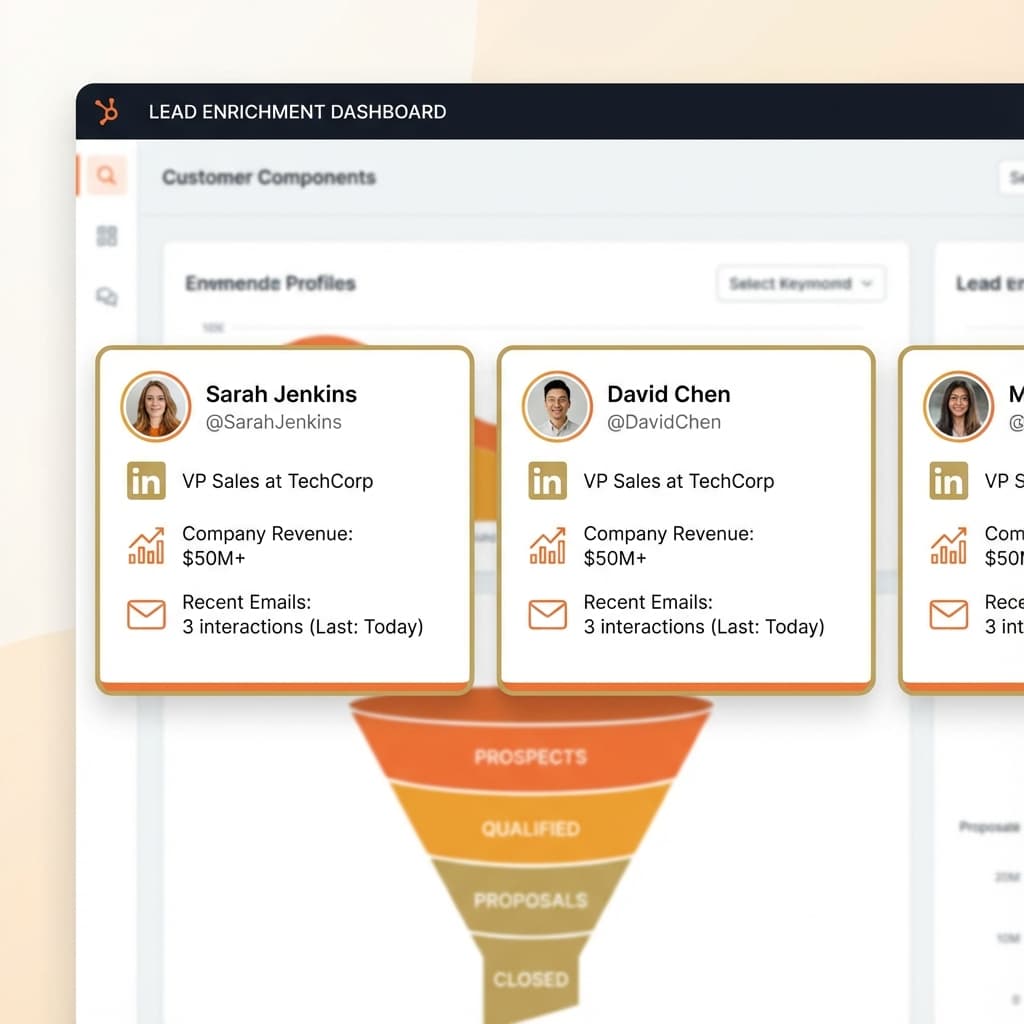Click LinkedIn icon on David Chen card
Image resolution: width=1024 pixels, height=1024 pixels.
point(547,481)
